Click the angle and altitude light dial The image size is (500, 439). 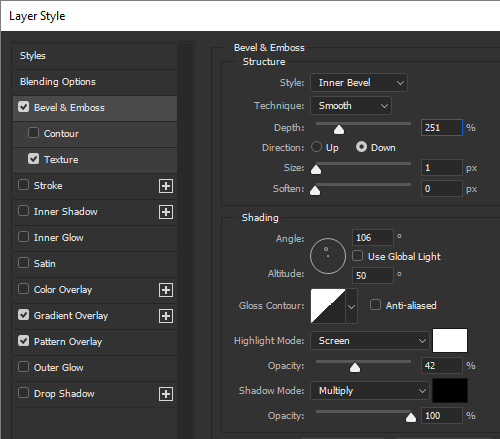point(328,256)
